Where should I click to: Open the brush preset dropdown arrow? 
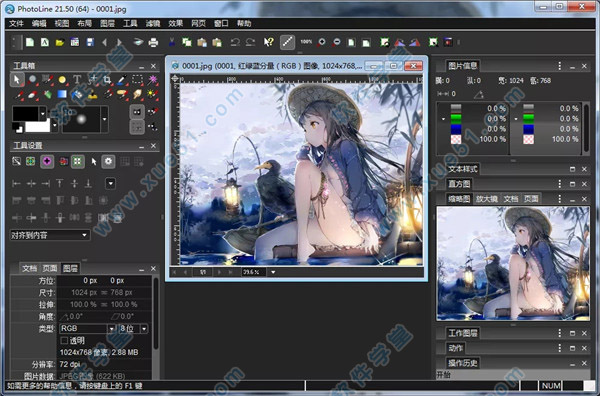104,119
